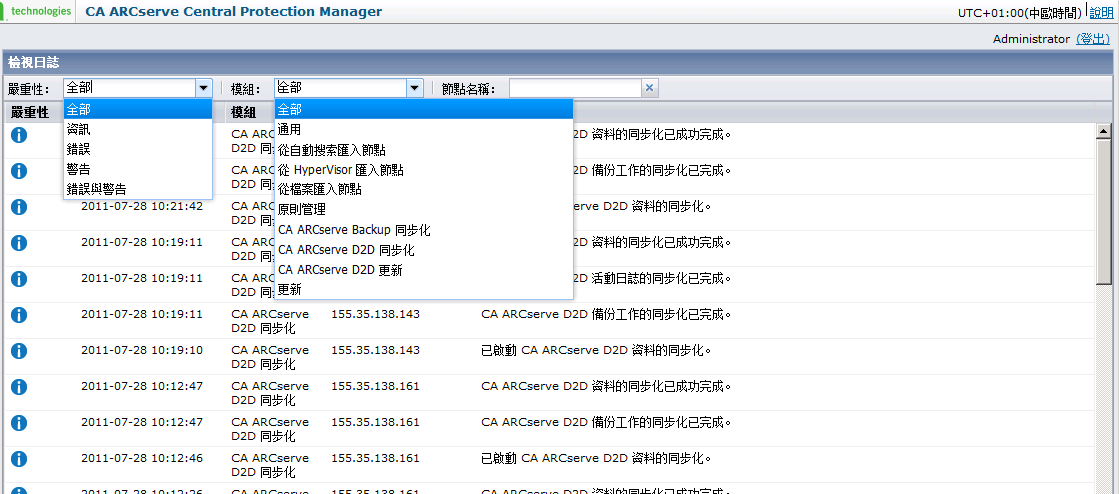Select CA ARCserve Backup 同步化 option
Viewport: 1119px width, 494px height.
pos(424,230)
